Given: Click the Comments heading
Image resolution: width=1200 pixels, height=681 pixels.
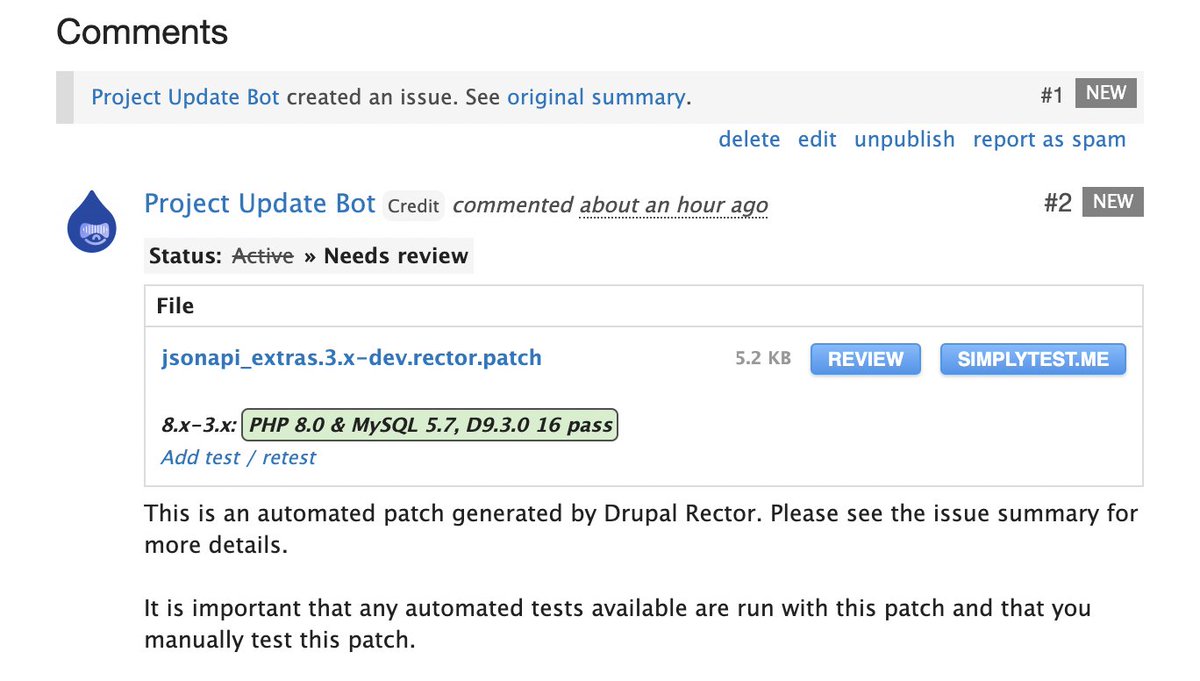Looking at the screenshot, I should click(142, 32).
